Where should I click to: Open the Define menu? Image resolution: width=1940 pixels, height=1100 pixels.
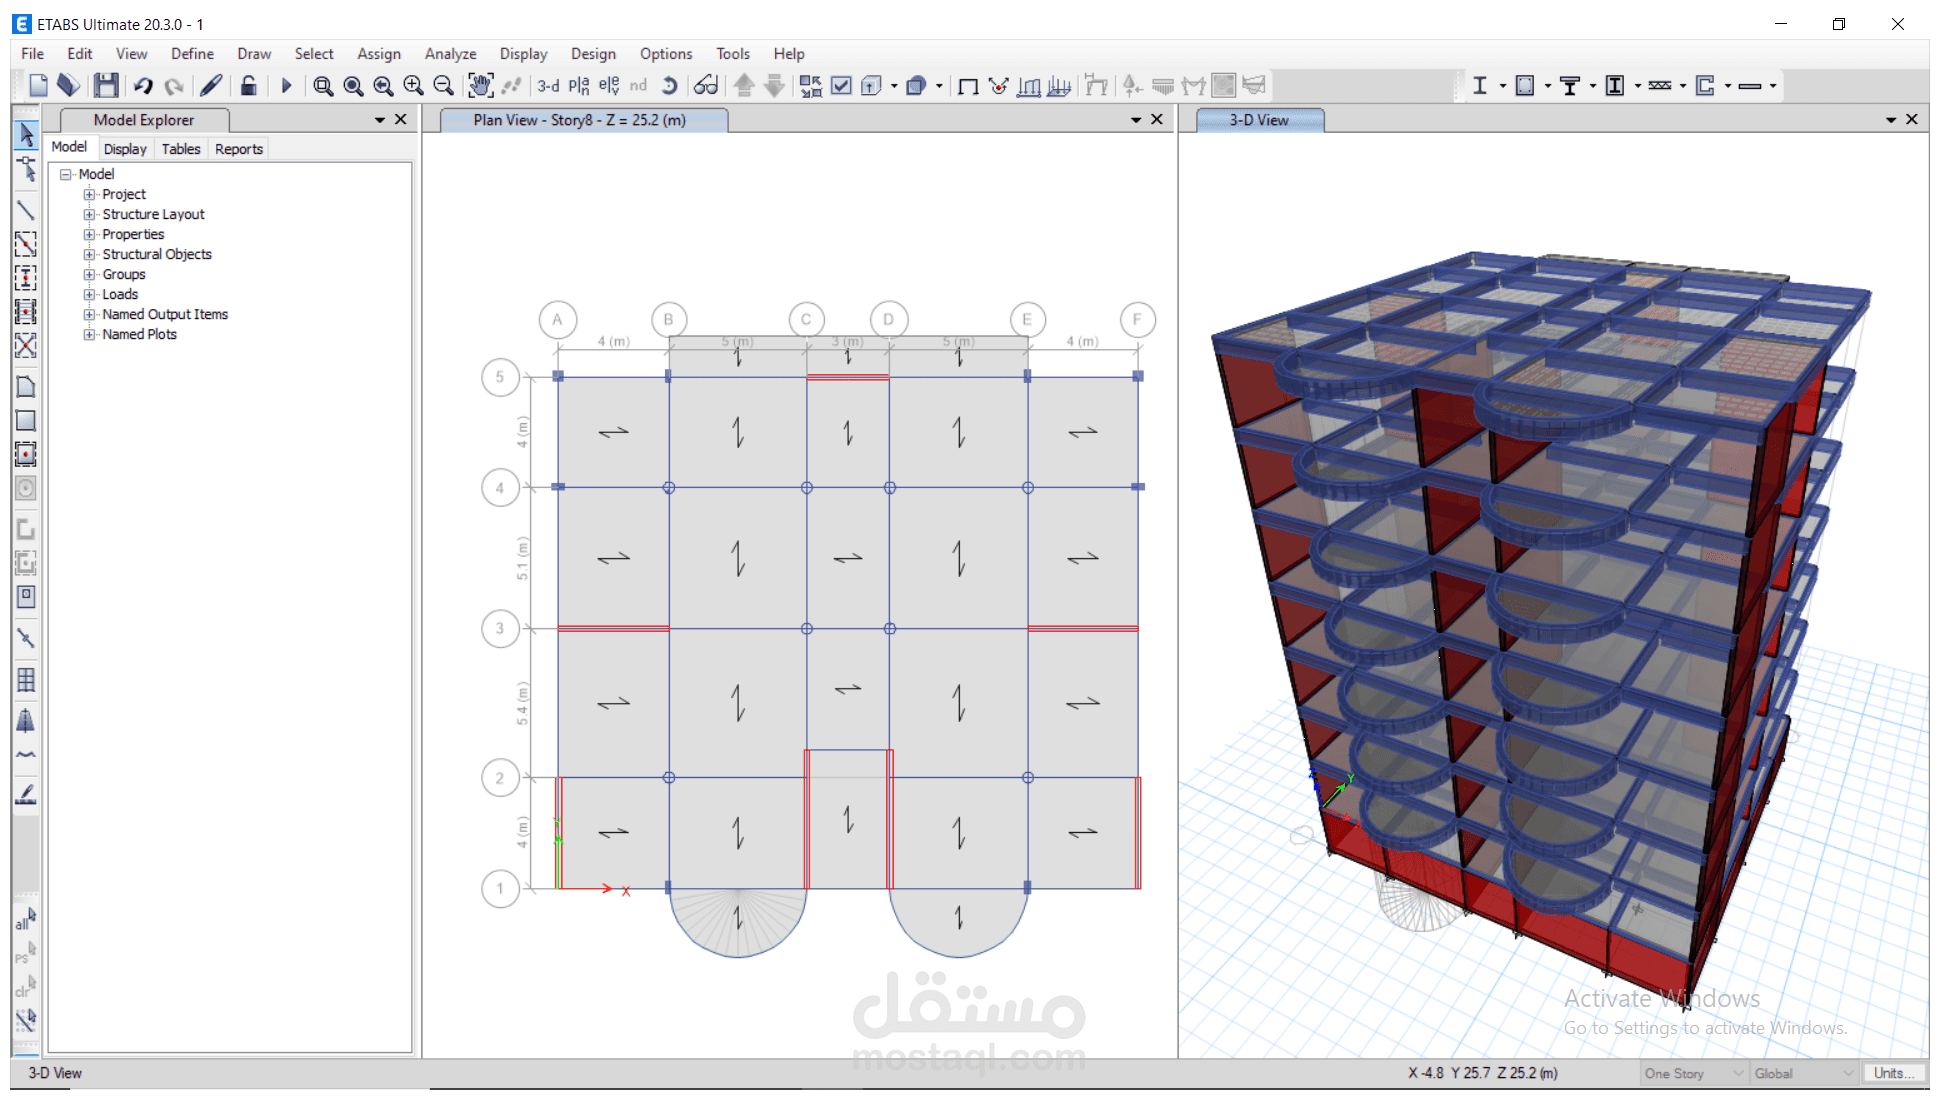click(192, 54)
